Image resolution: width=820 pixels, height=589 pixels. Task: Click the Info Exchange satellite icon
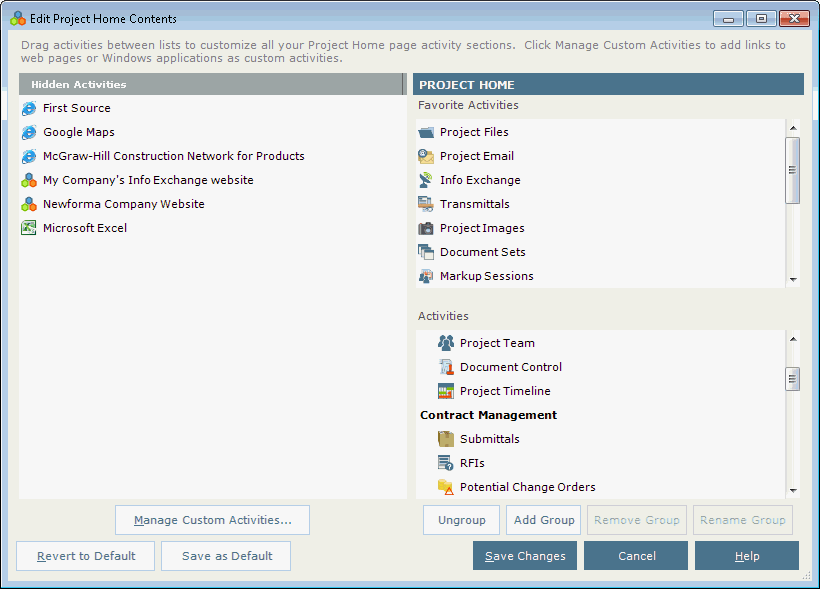click(426, 180)
